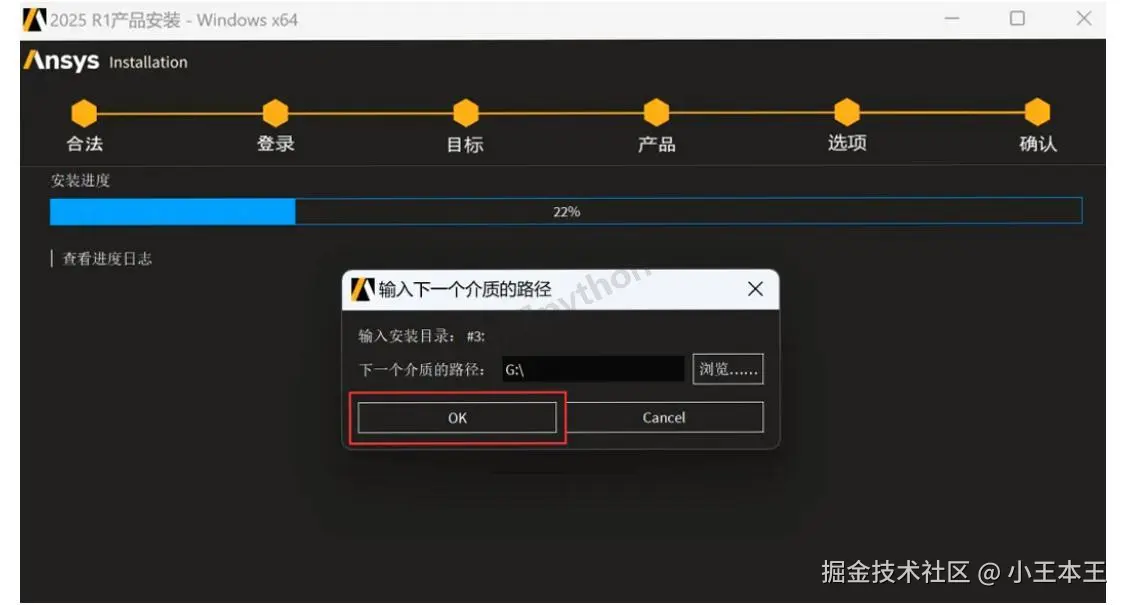Click the media path input showing G:\
Viewport: 1126px width, 605px height.
[590, 368]
